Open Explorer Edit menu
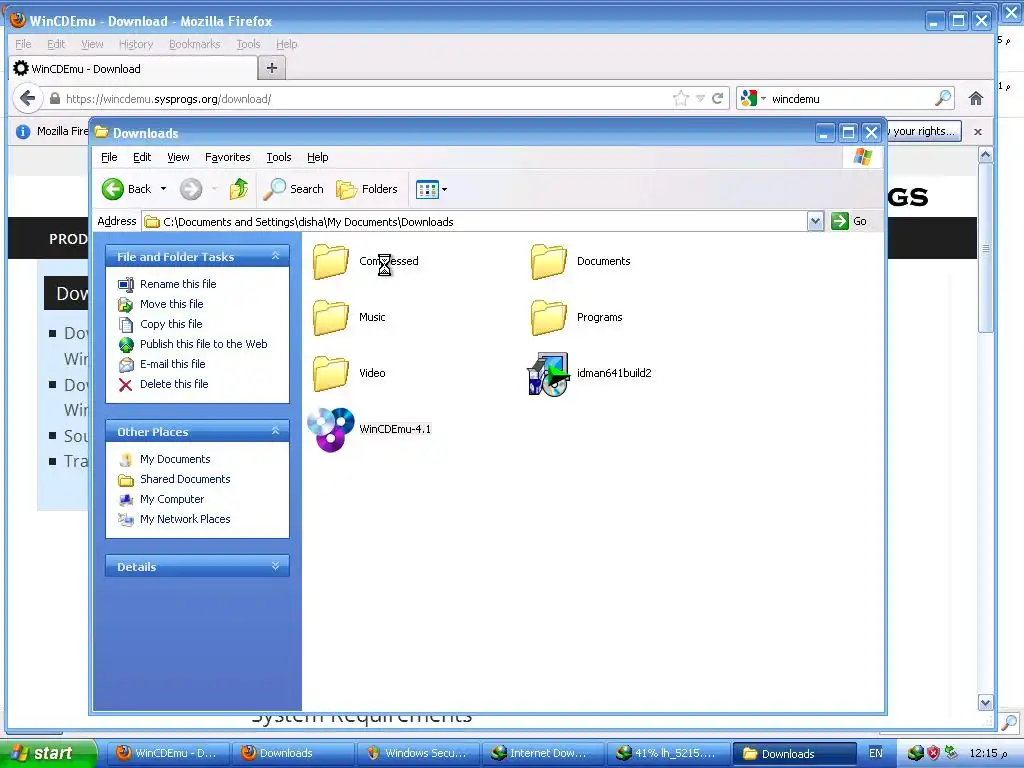The height and width of the screenshot is (768, 1024). (x=142, y=157)
